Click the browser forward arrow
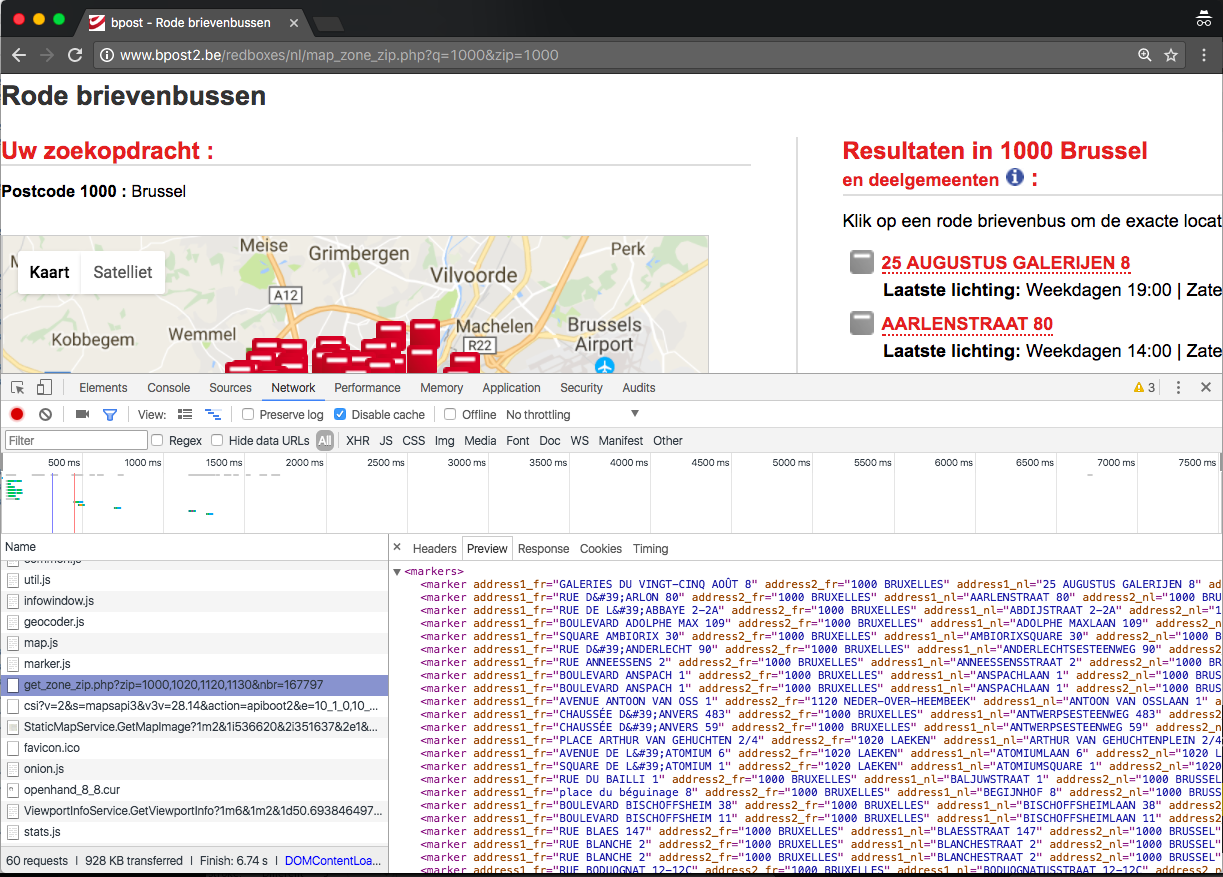Image resolution: width=1223 pixels, height=877 pixels. tap(46, 55)
